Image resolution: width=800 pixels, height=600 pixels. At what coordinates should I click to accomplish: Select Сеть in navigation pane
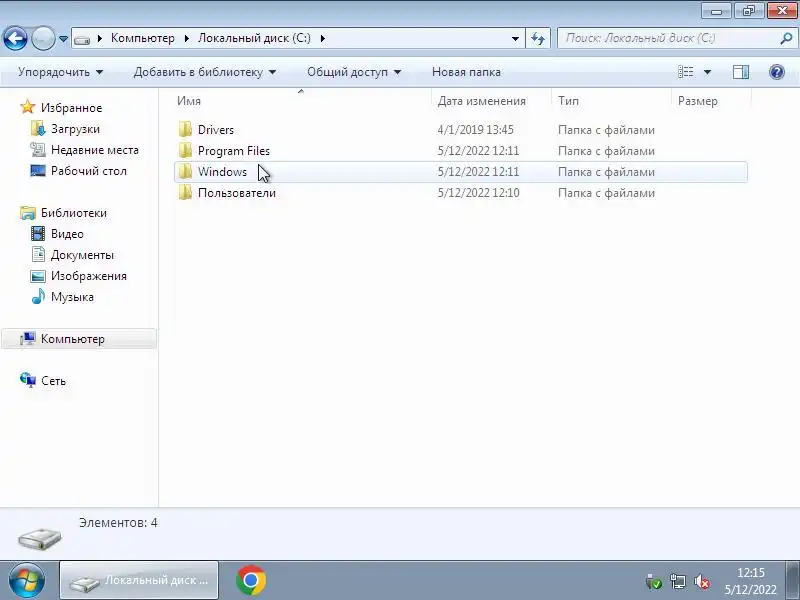(x=53, y=381)
